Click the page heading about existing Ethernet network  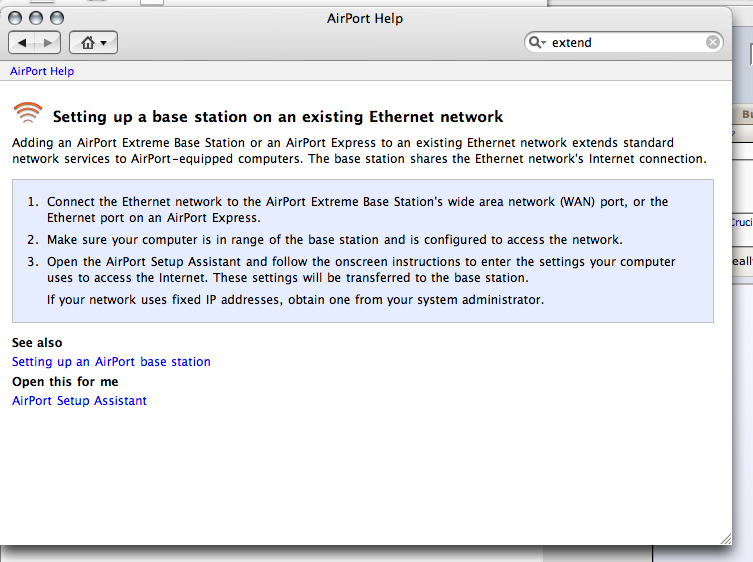tap(278, 117)
